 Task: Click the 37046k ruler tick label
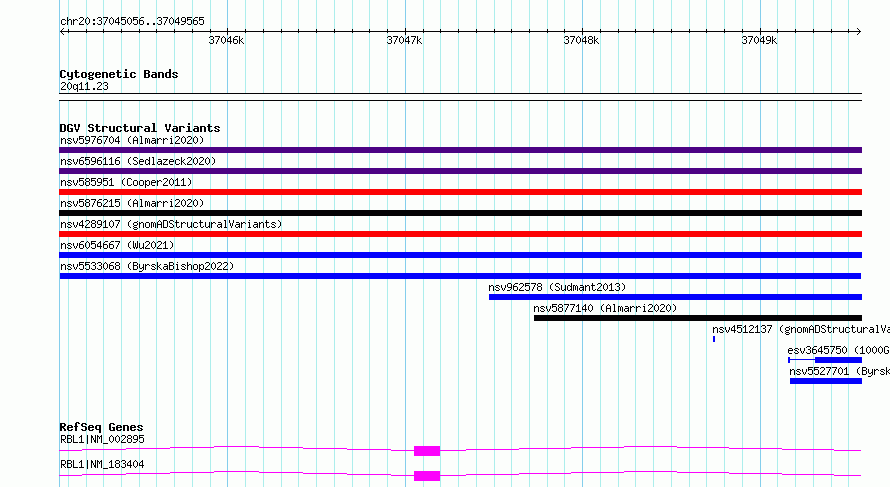226,40
